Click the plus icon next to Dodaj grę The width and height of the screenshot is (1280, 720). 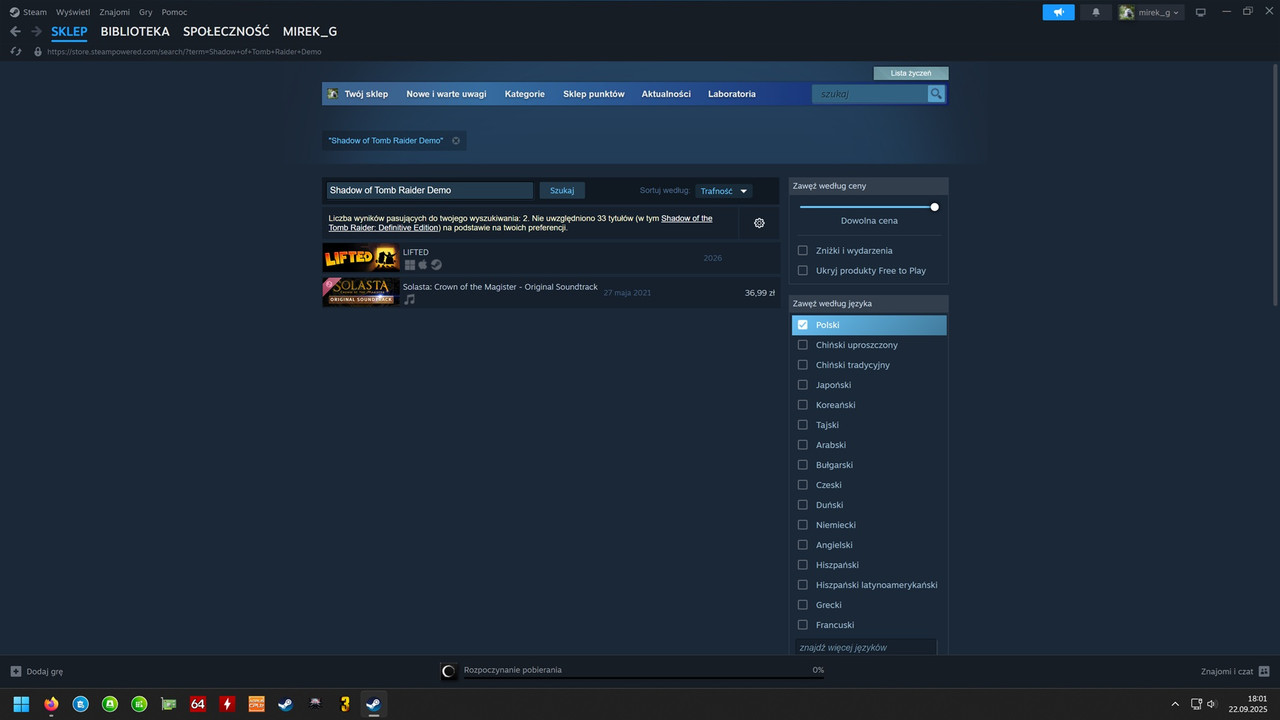[15, 671]
